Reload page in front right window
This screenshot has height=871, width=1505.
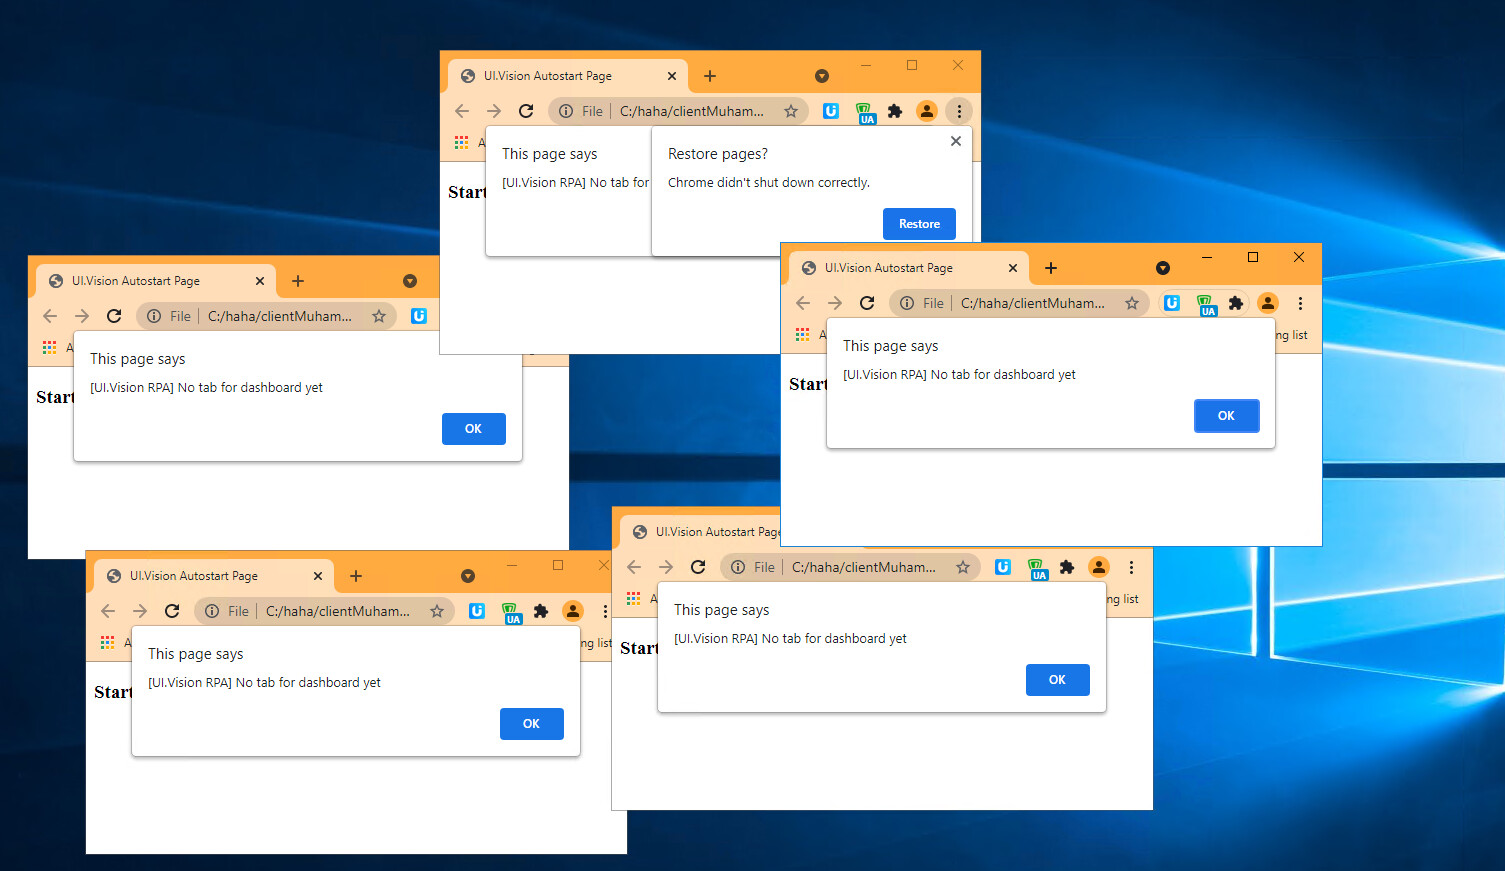(x=867, y=303)
